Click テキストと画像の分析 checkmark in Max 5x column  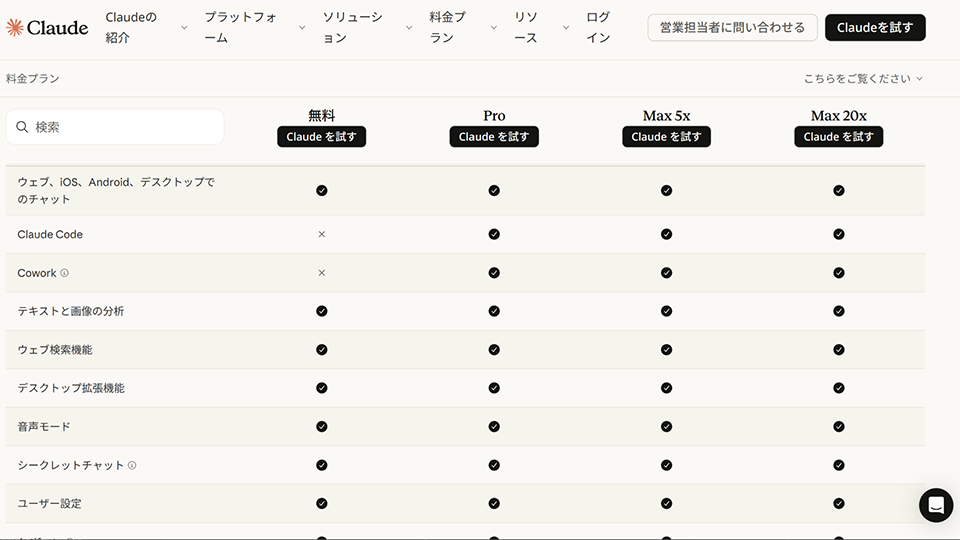(x=666, y=311)
